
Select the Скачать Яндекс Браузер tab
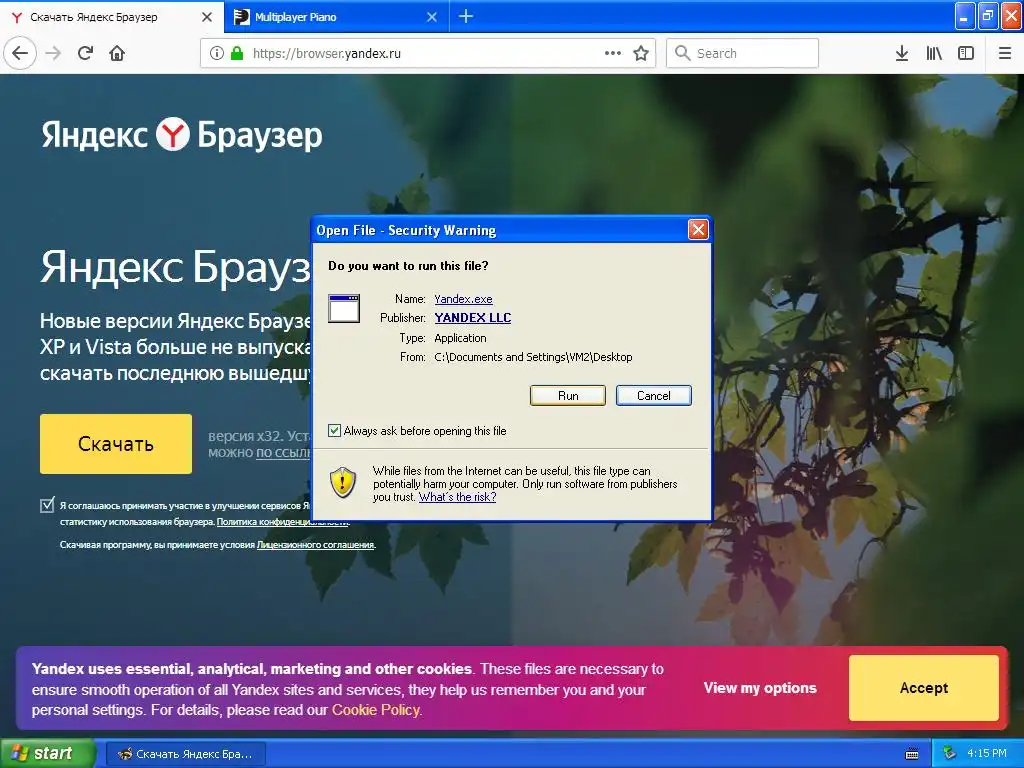[x=112, y=17]
